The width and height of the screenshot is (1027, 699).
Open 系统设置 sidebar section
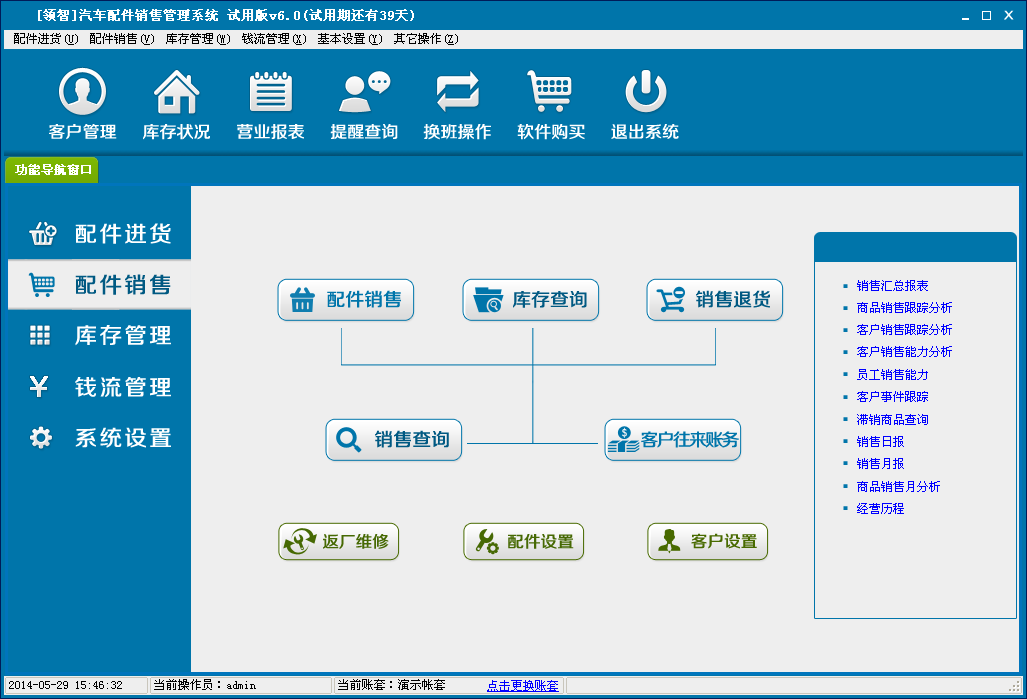pos(100,438)
